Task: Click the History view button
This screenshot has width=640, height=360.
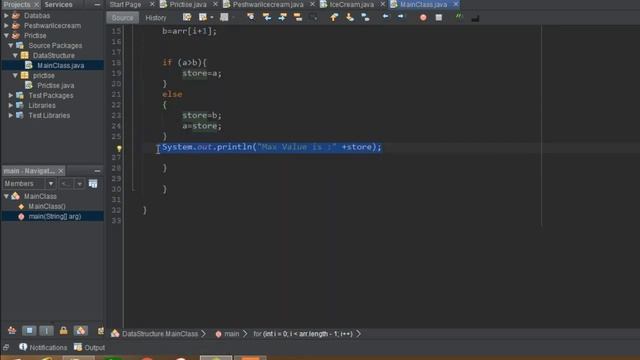Action: click(x=156, y=18)
